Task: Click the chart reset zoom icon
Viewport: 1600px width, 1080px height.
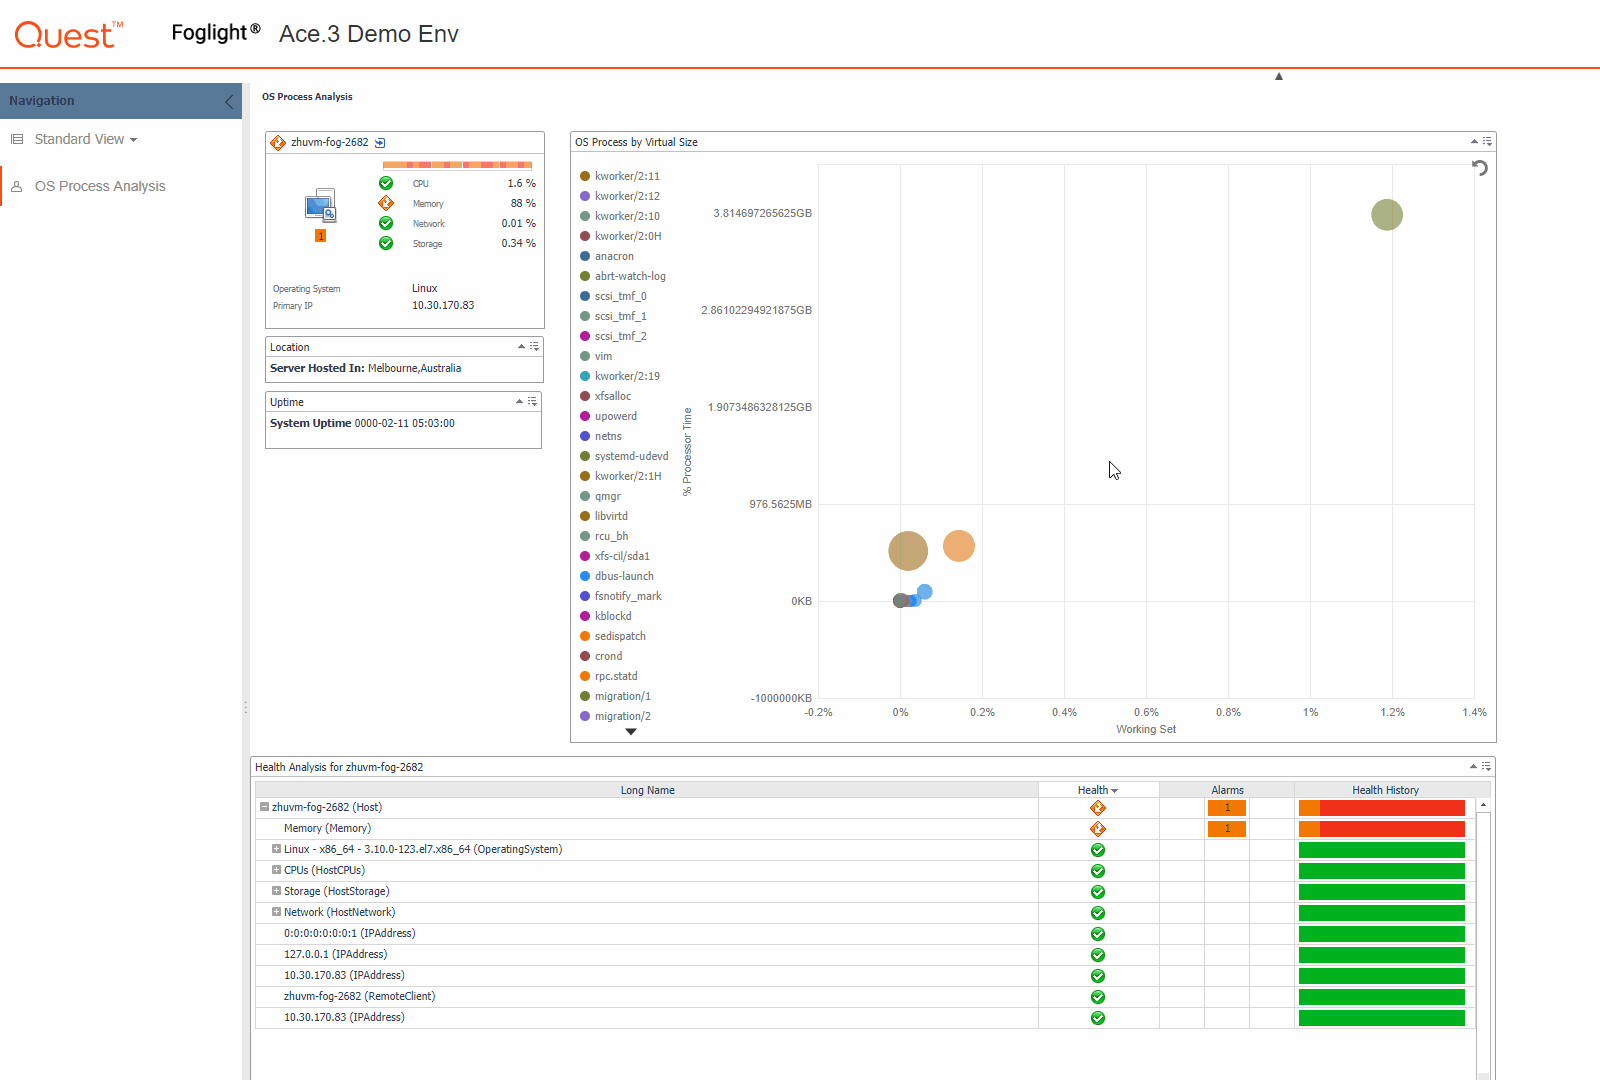Action: (1480, 168)
